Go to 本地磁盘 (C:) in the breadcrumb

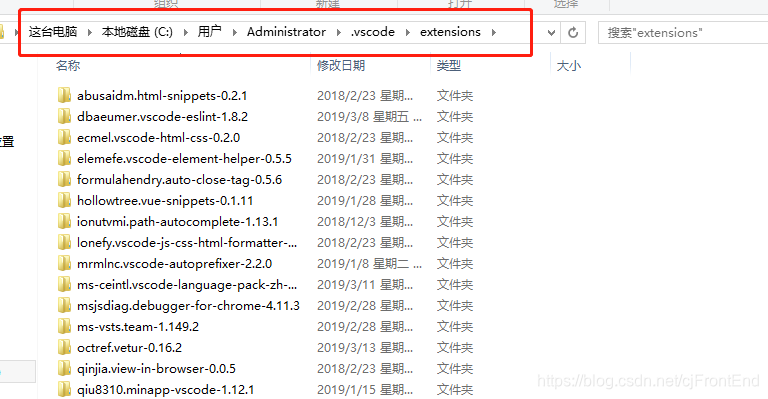pyautogui.click(x=137, y=32)
